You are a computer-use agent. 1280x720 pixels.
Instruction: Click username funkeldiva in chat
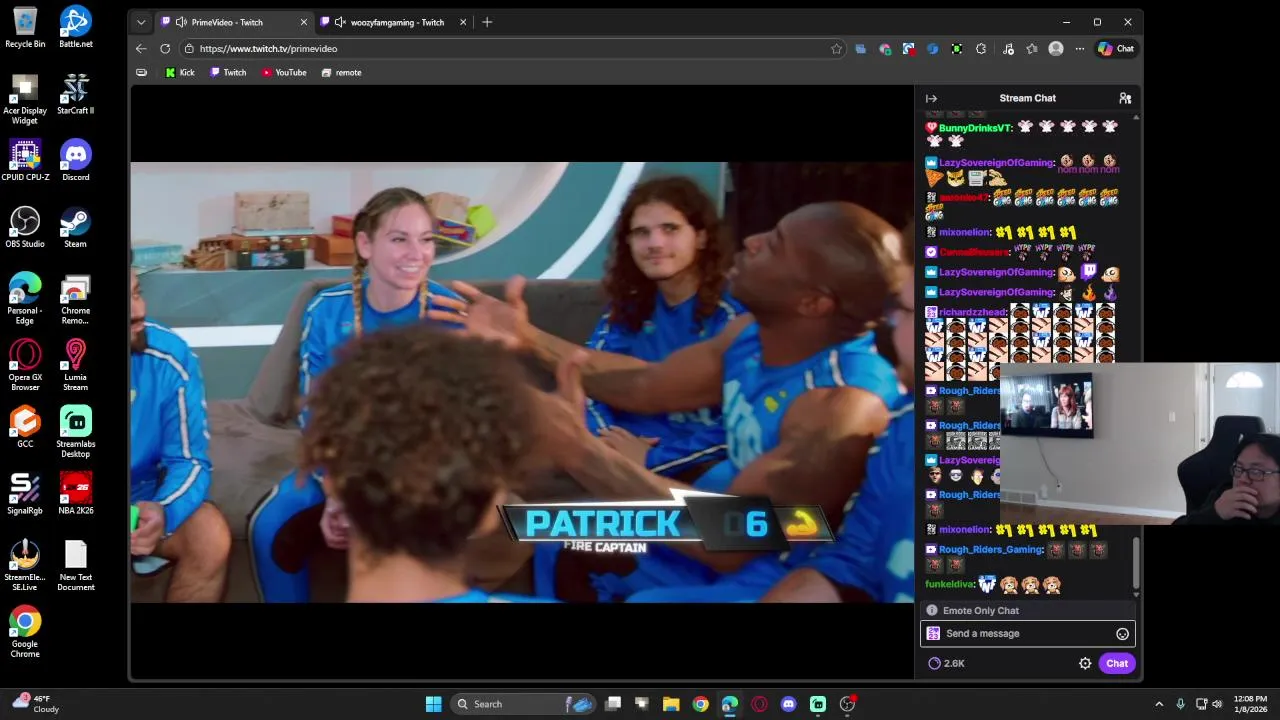(x=949, y=584)
